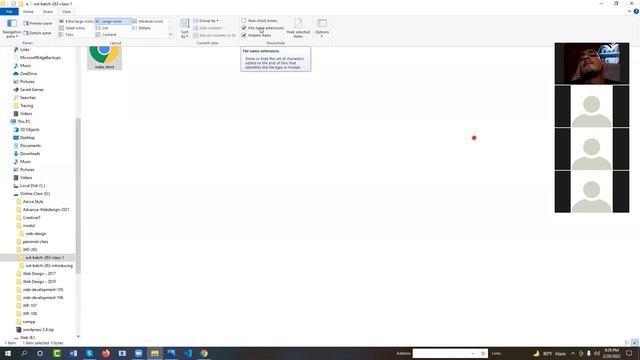This screenshot has width=640, height=360.
Task: Toggle the Details pane
Action: coord(37,33)
